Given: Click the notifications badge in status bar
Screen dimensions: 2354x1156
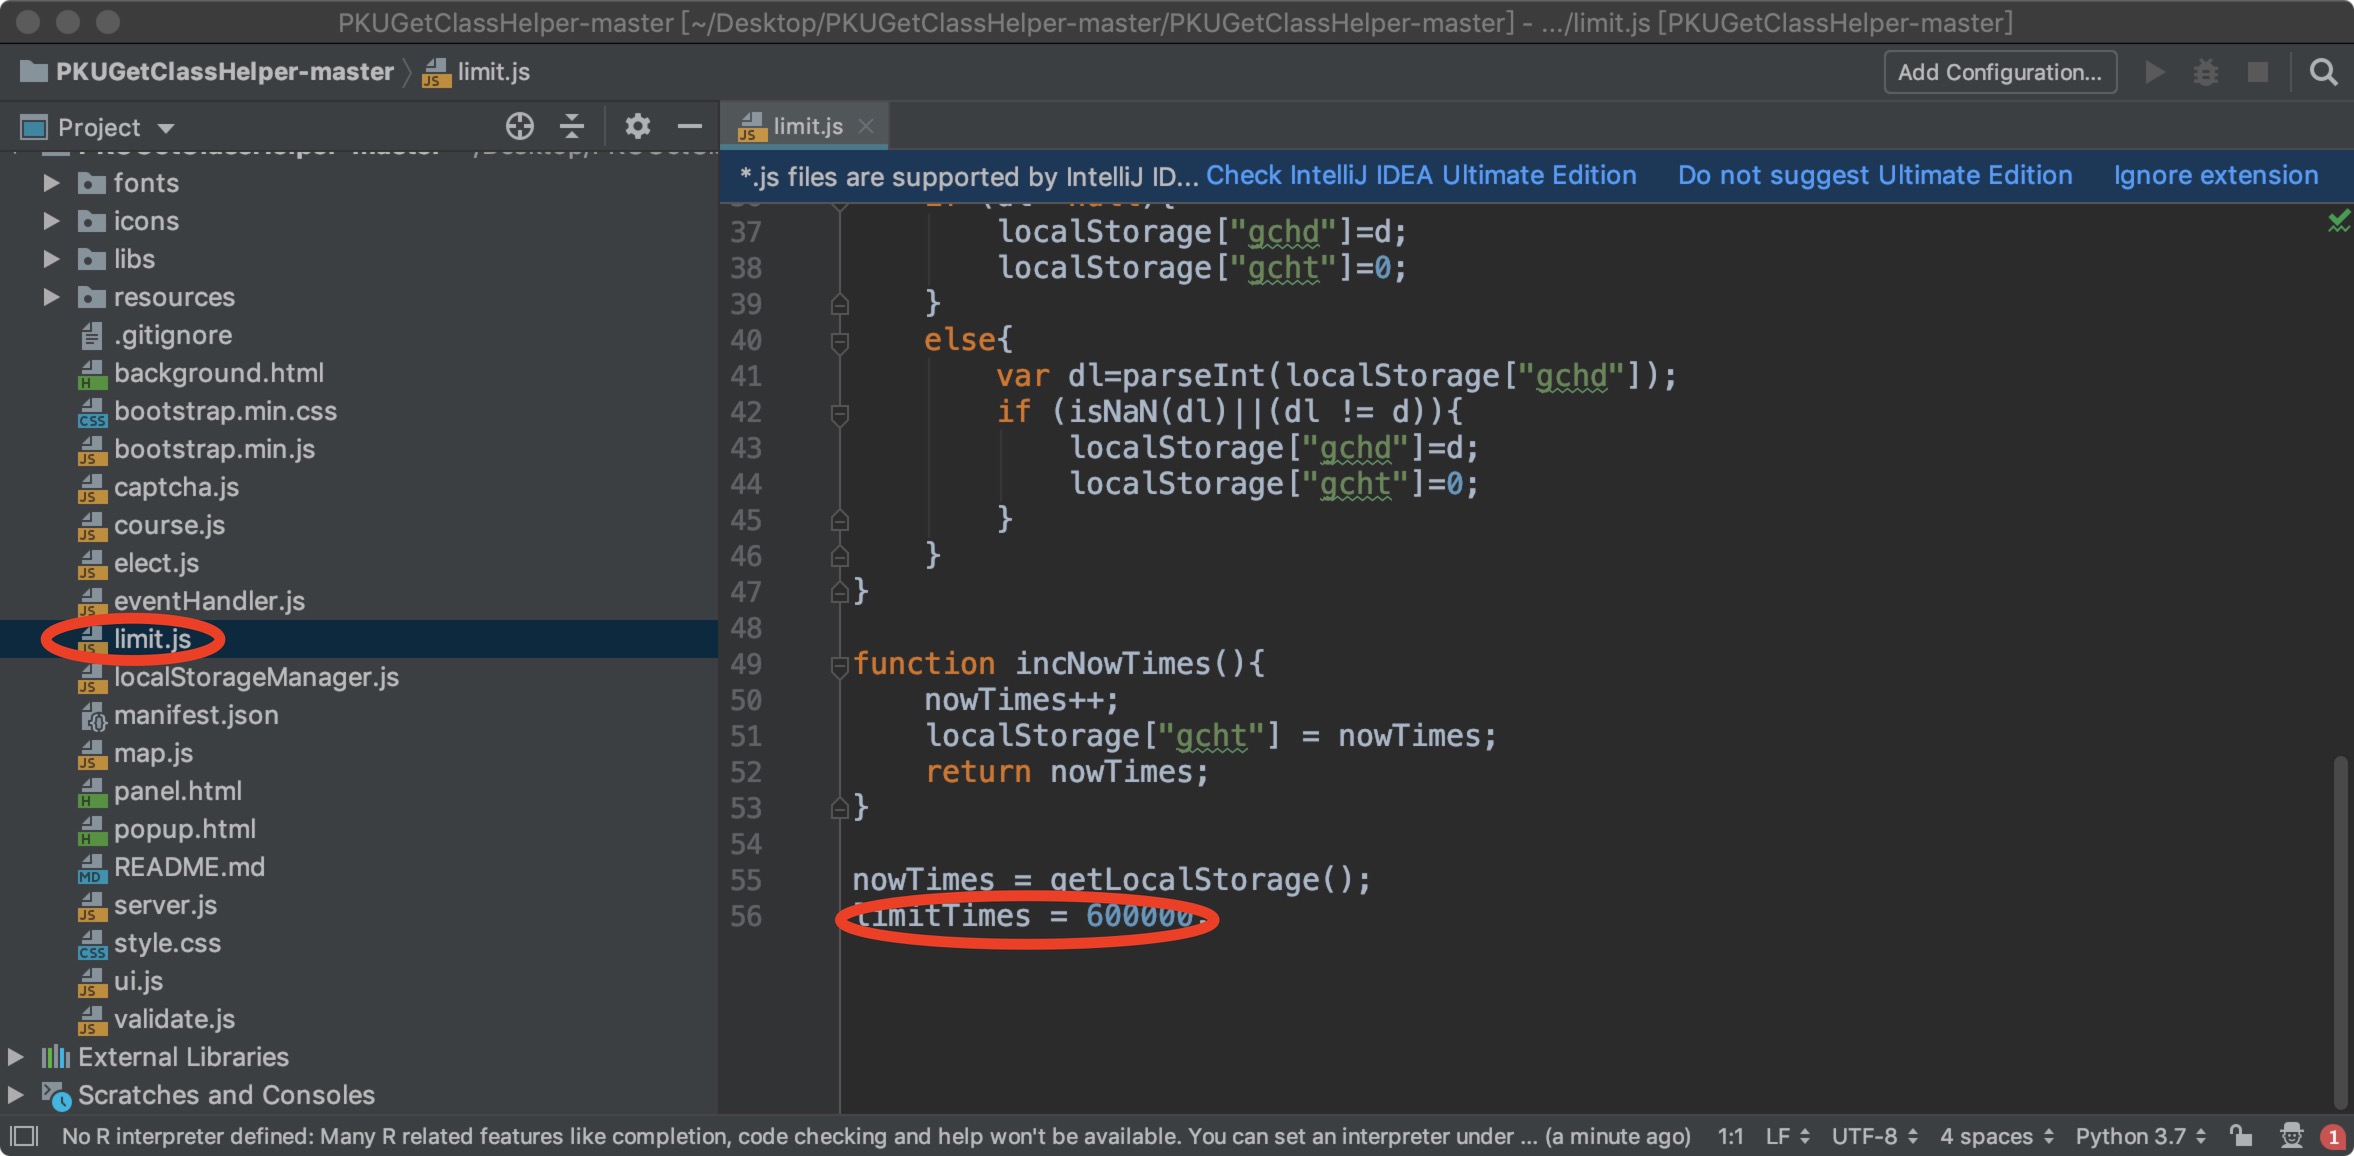Looking at the screenshot, I should 2333,1137.
